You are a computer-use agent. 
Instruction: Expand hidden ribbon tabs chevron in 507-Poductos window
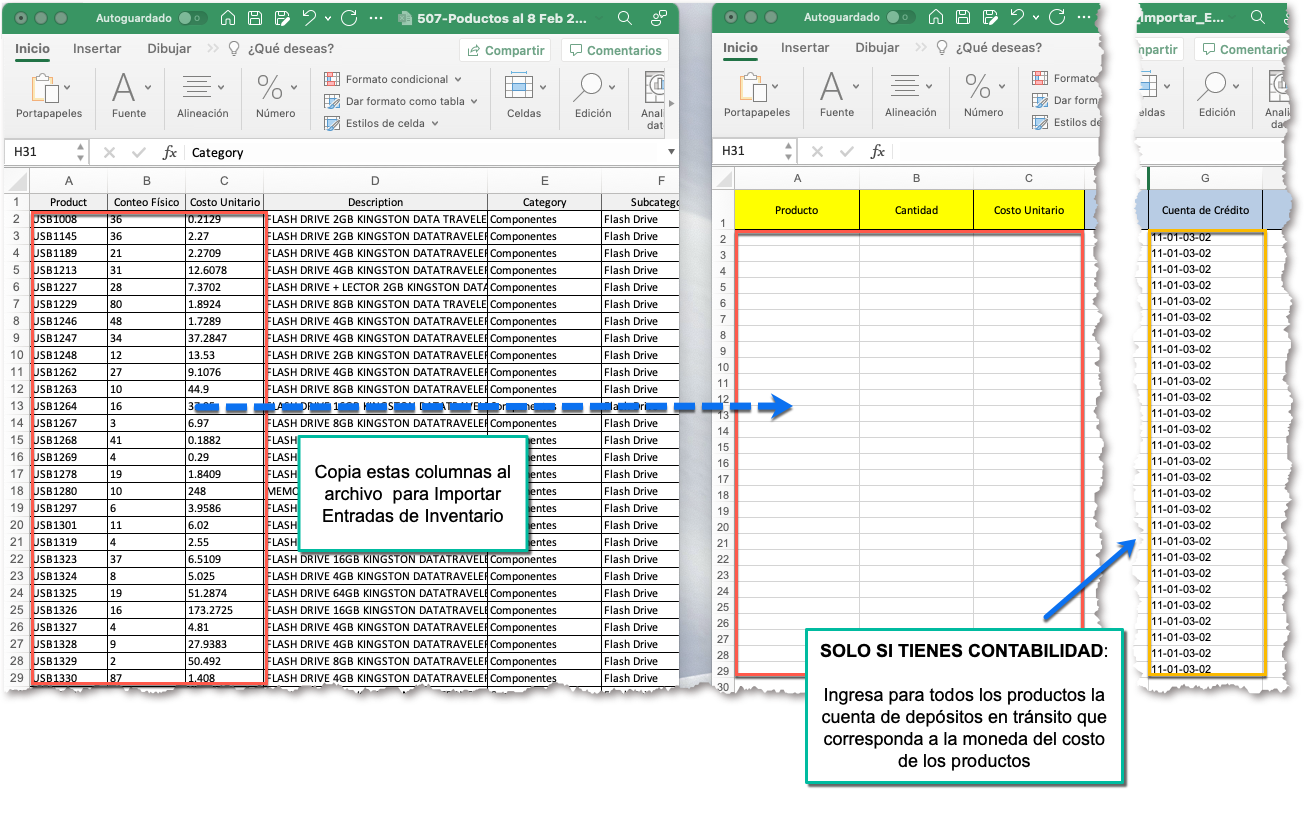(213, 49)
